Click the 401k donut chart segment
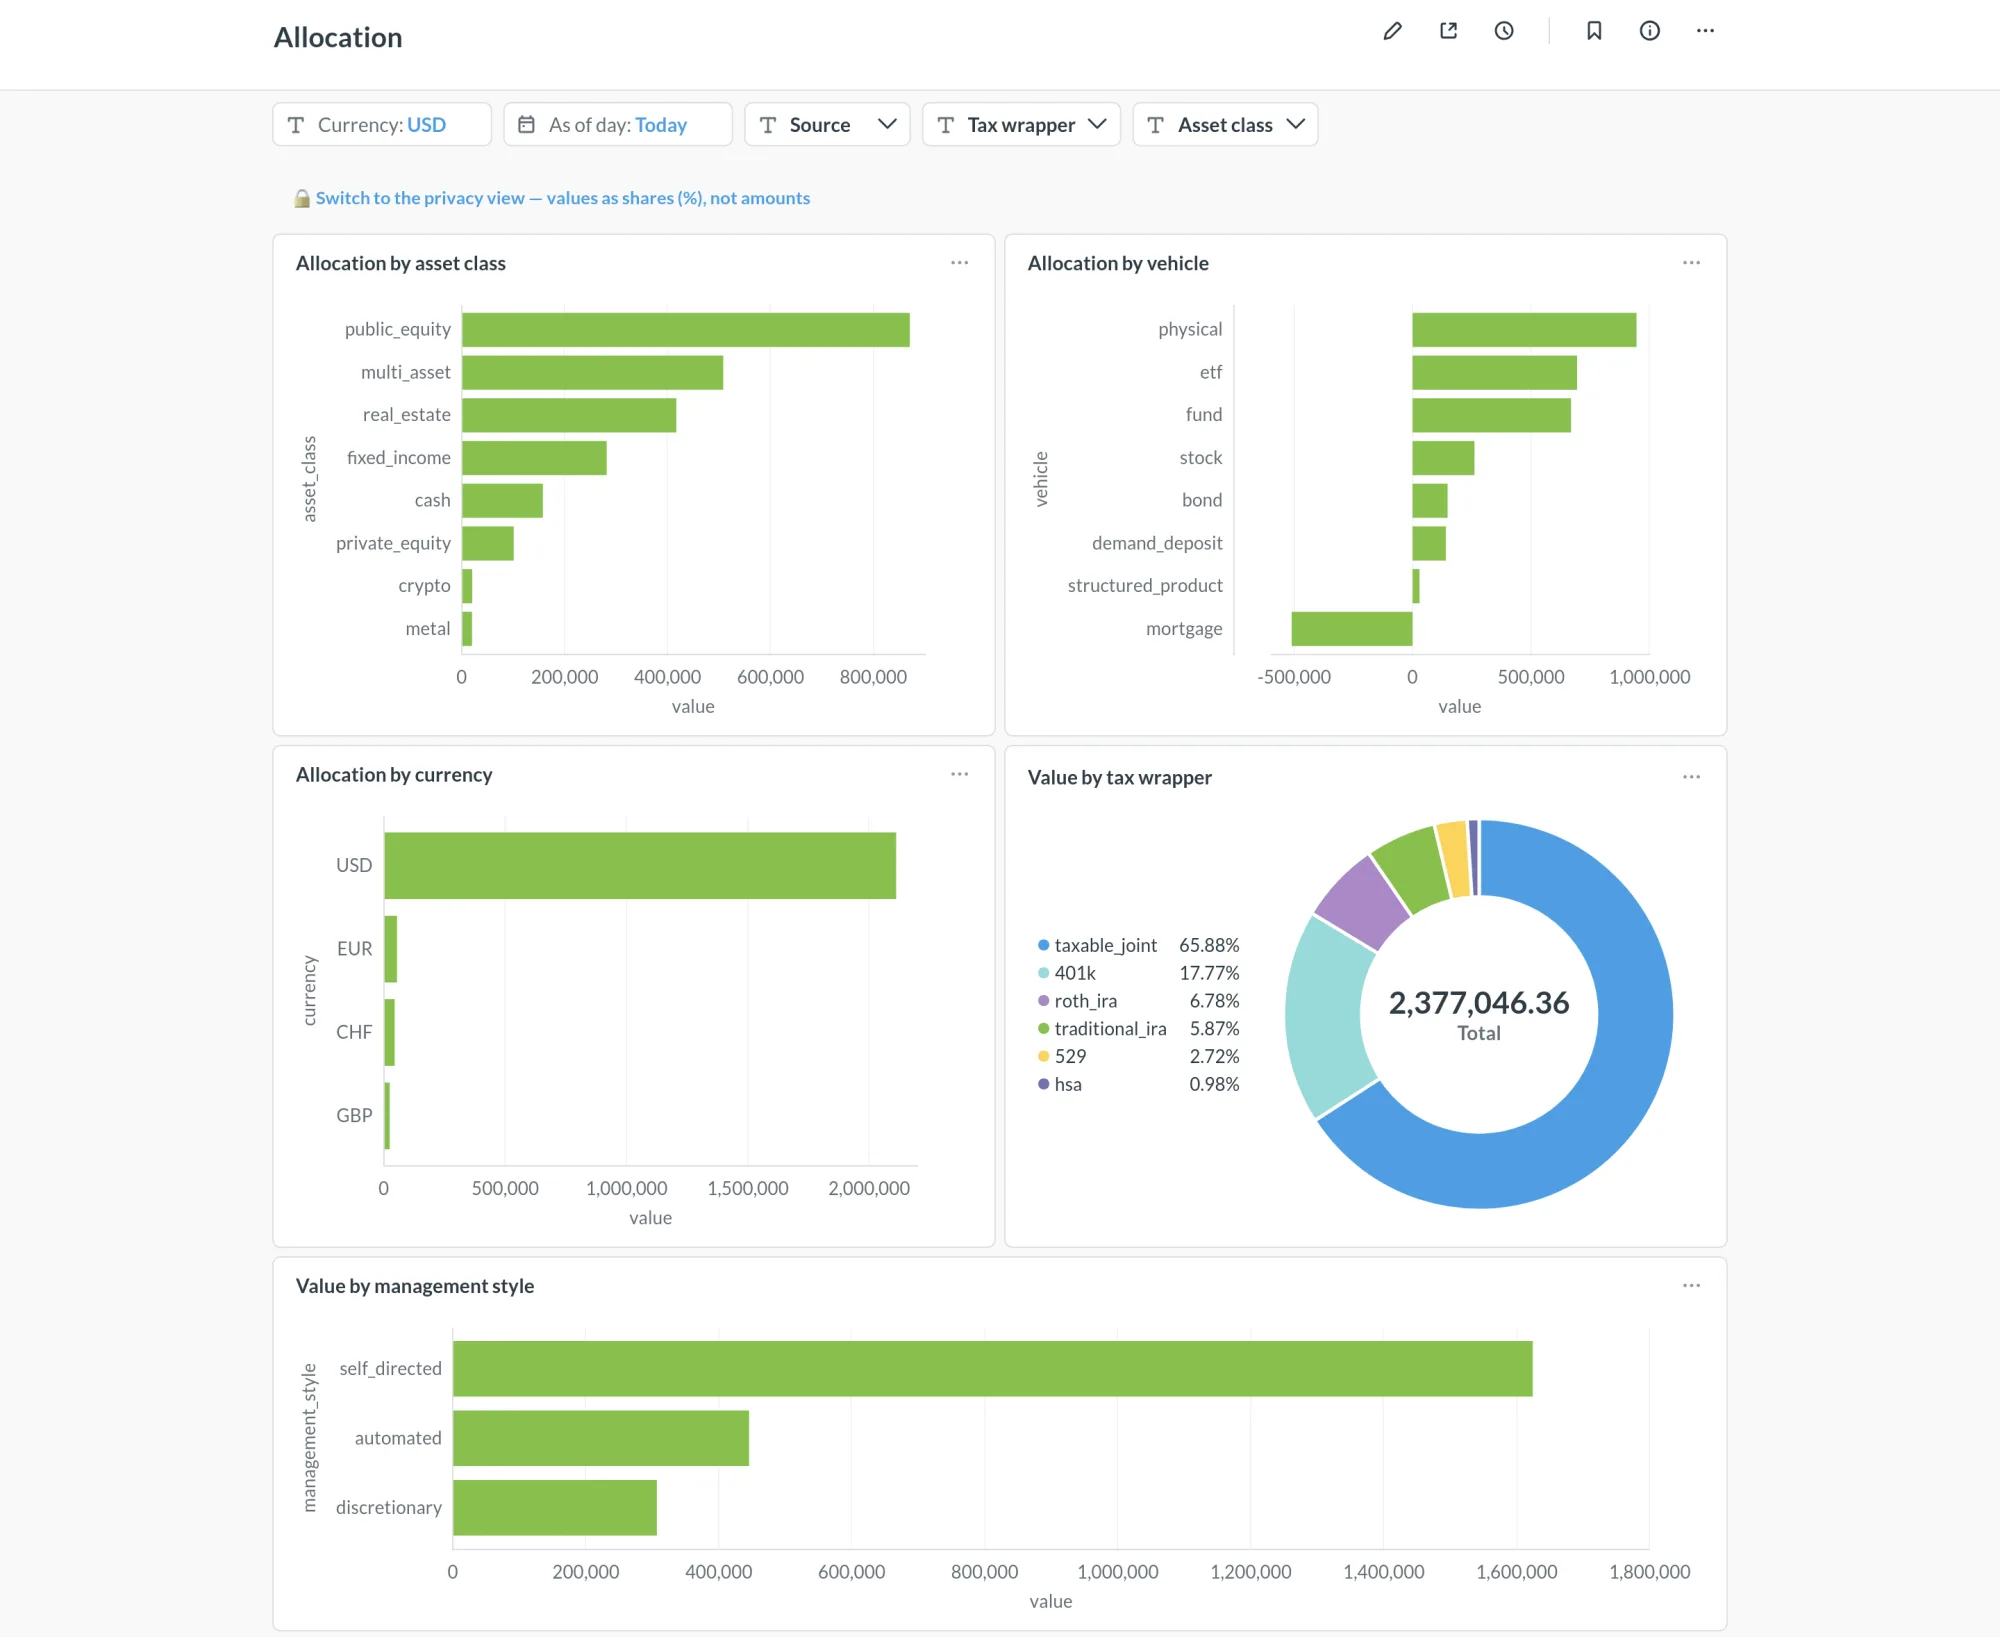Viewport: 2000px width, 1637px height. [x=1325, y=1015]
